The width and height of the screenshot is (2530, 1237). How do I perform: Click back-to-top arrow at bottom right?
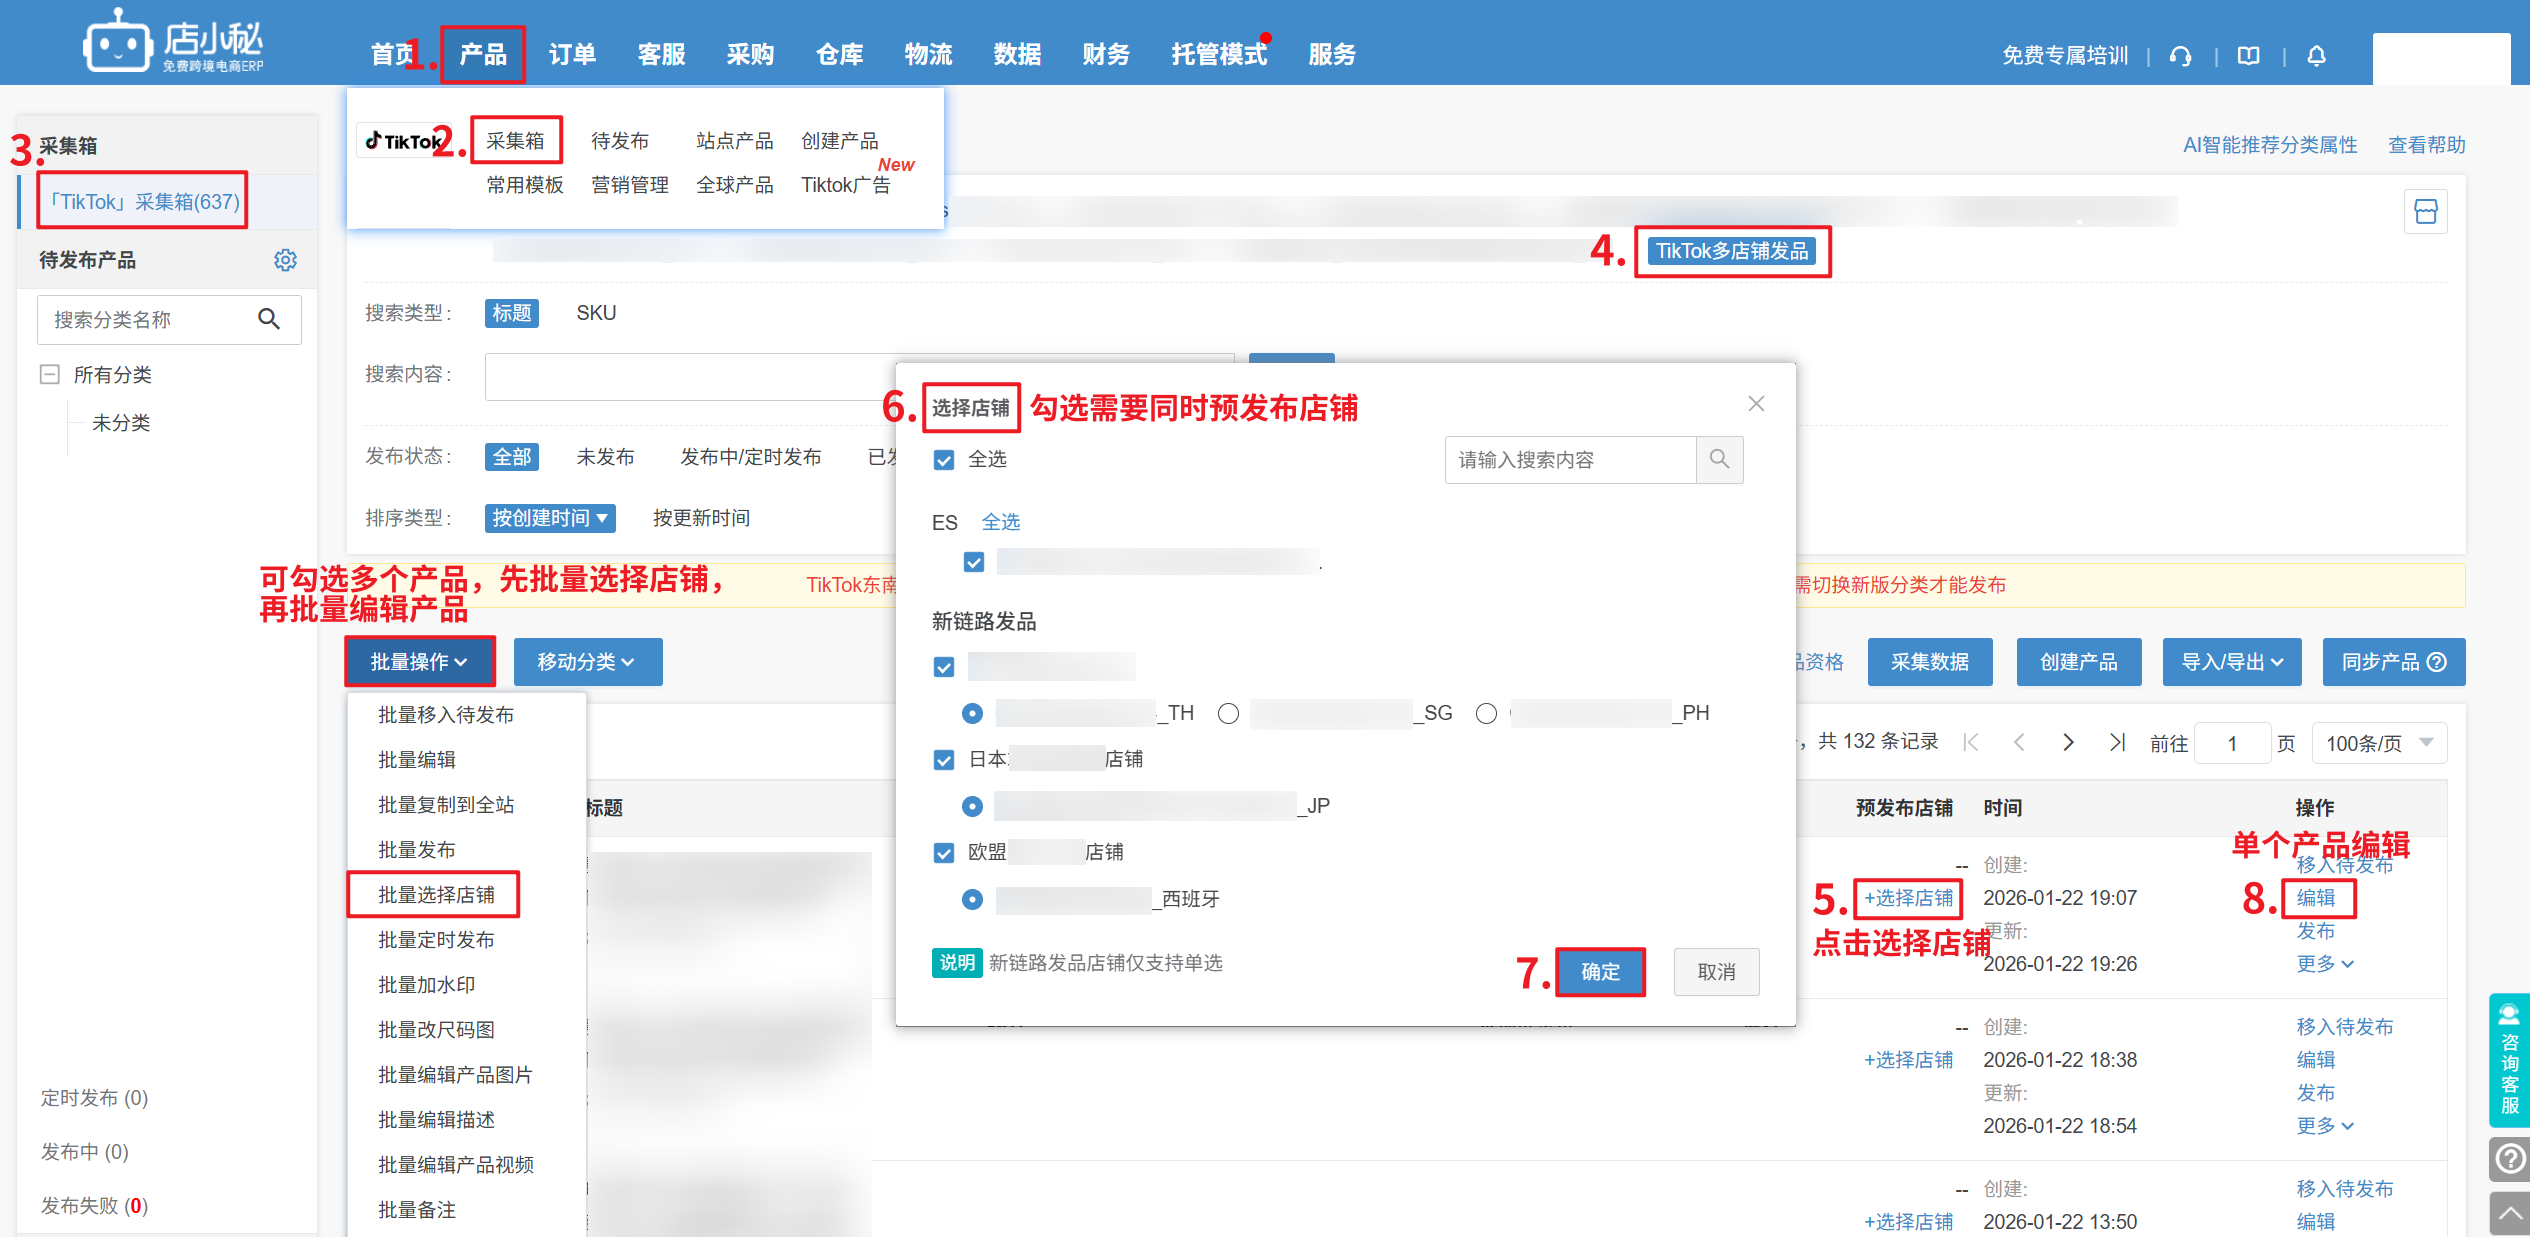click(2508, 1214)
